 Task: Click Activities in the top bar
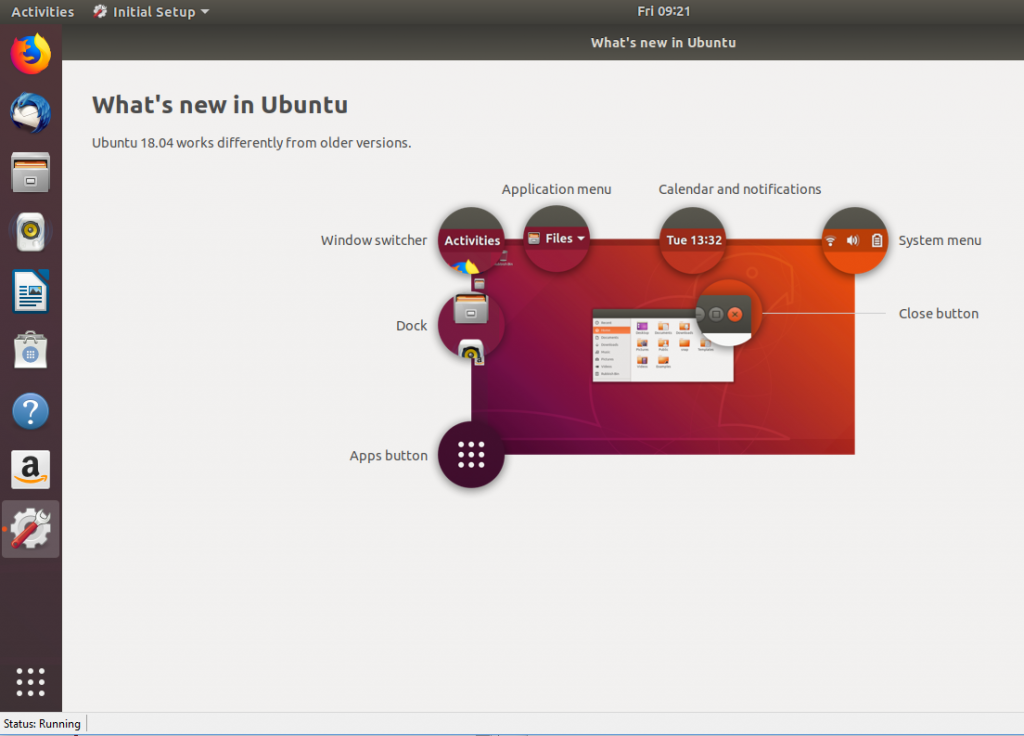pyautogui.click(x=42, y=12)
